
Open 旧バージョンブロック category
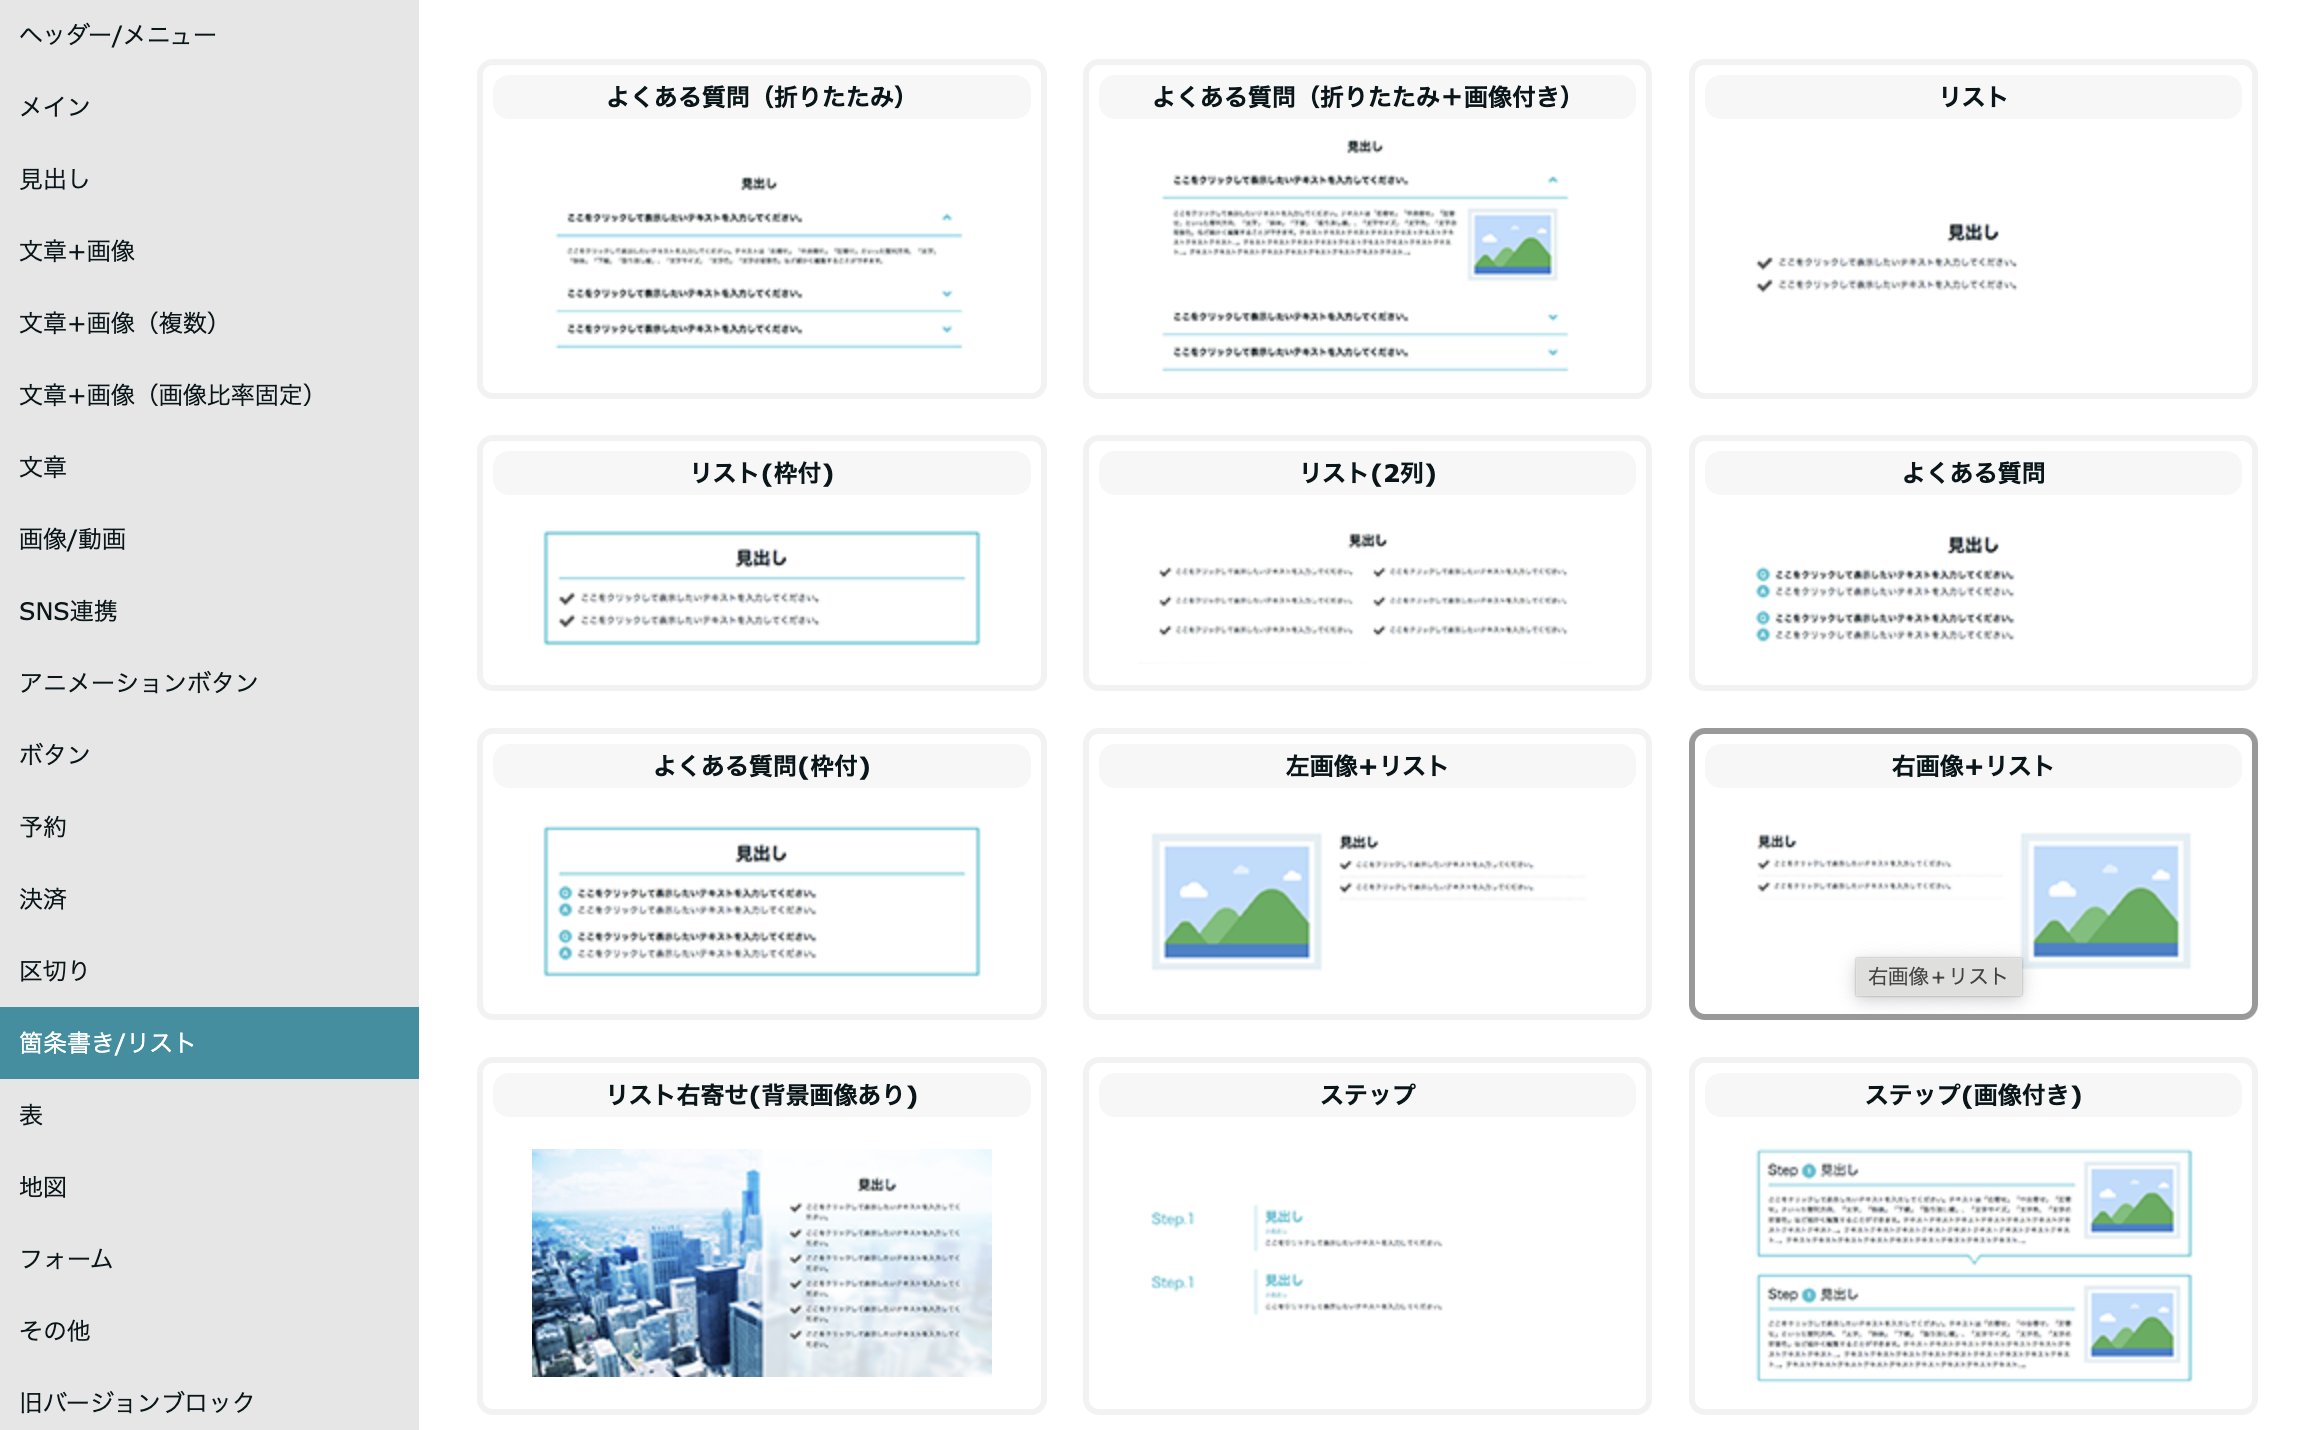pos(137,1402)
